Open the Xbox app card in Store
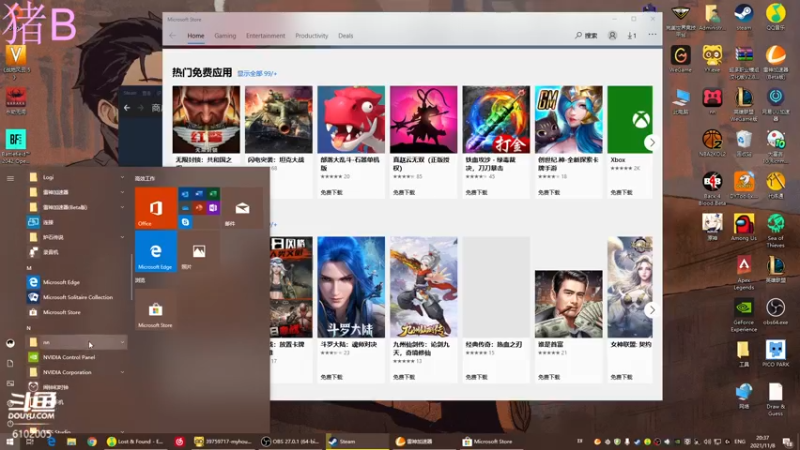This screenshot has width=800, height=450. 630,141
